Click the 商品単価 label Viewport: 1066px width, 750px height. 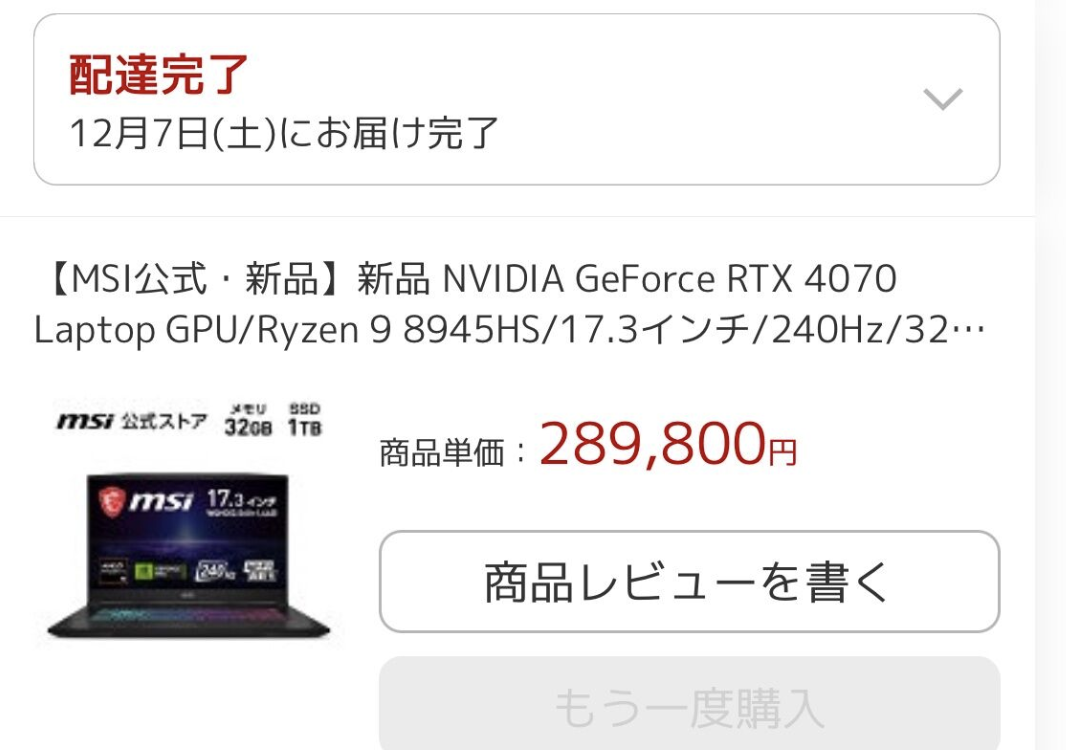(x=441, y=453)
